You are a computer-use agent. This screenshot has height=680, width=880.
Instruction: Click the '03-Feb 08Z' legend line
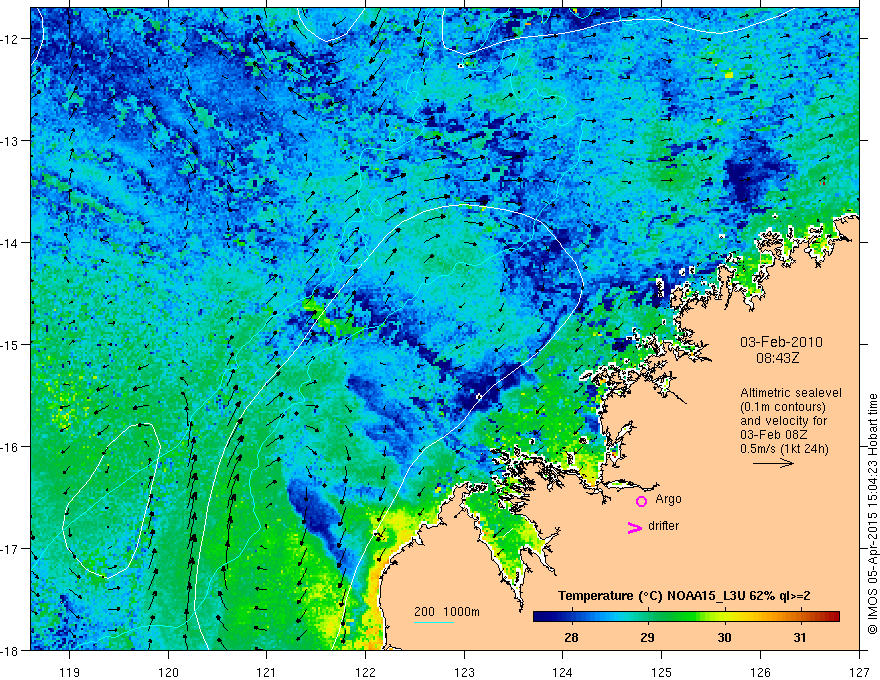[x=776, y=435]
